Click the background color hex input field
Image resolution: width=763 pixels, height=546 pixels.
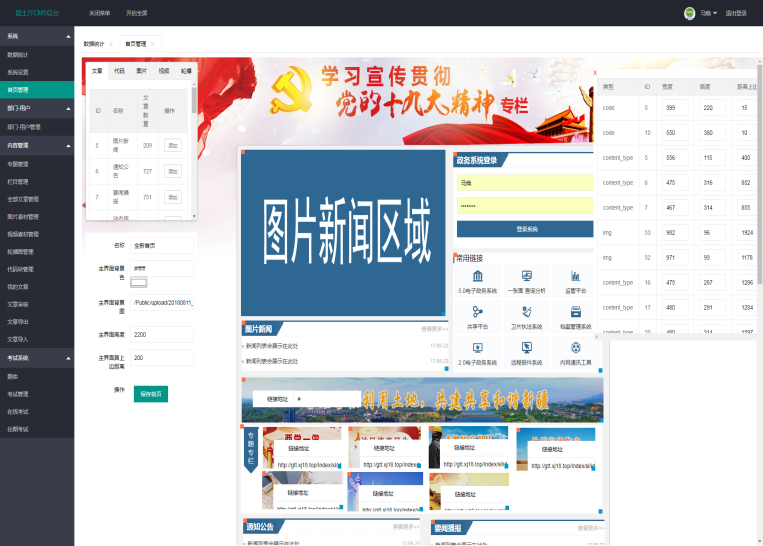coord(162,268)
